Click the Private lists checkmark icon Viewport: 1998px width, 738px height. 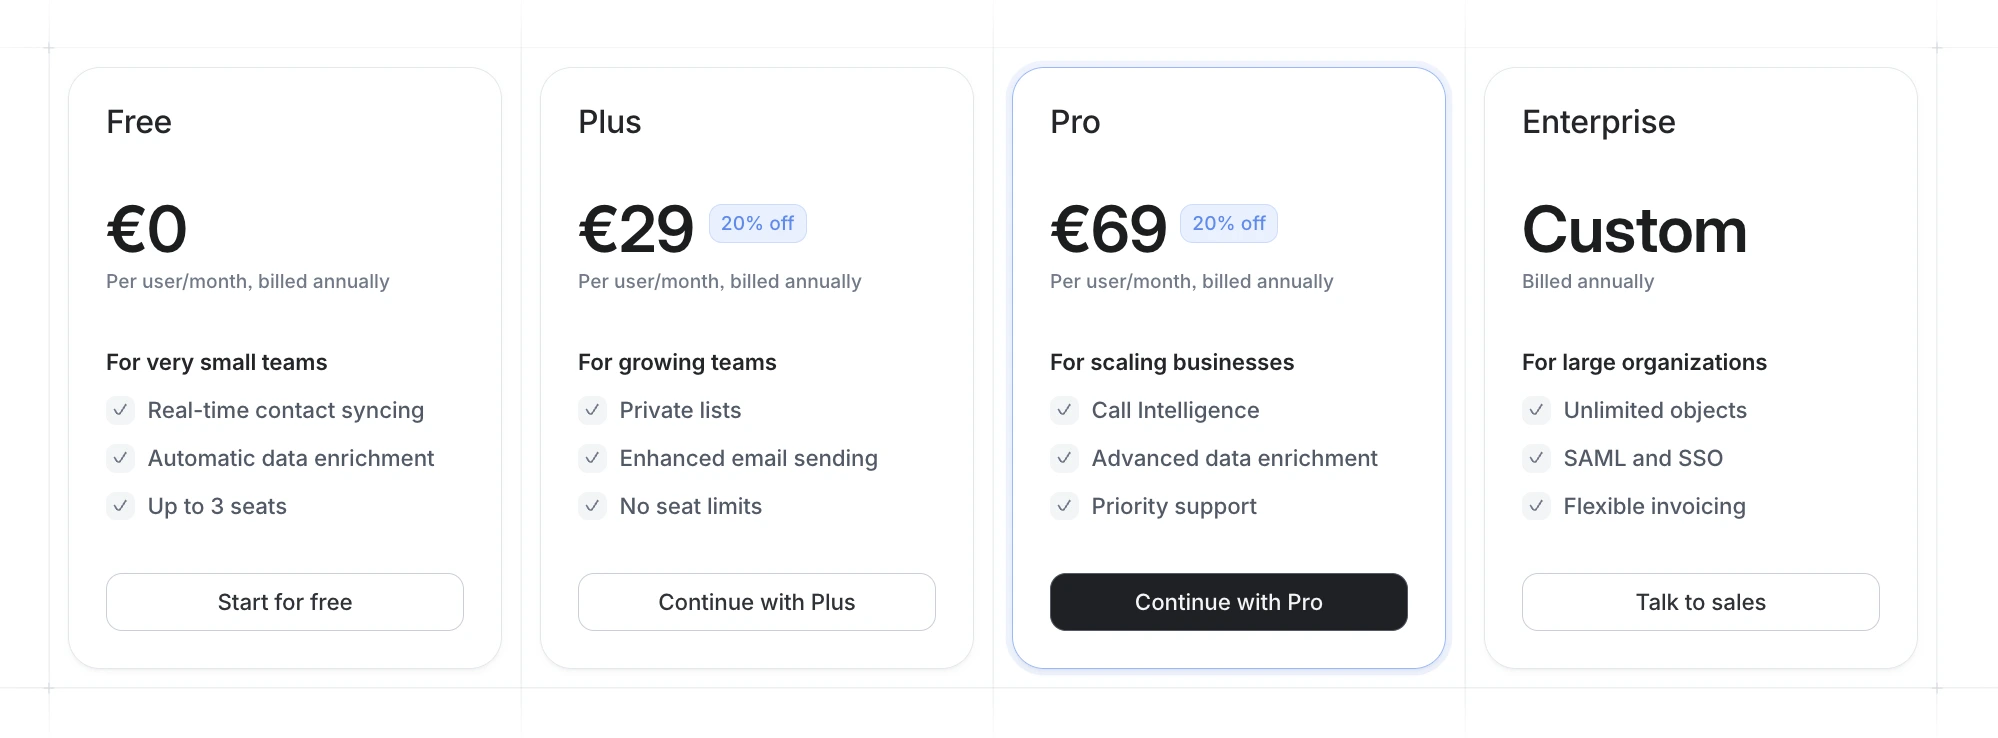pyautogui.click(x=592, y=410)
